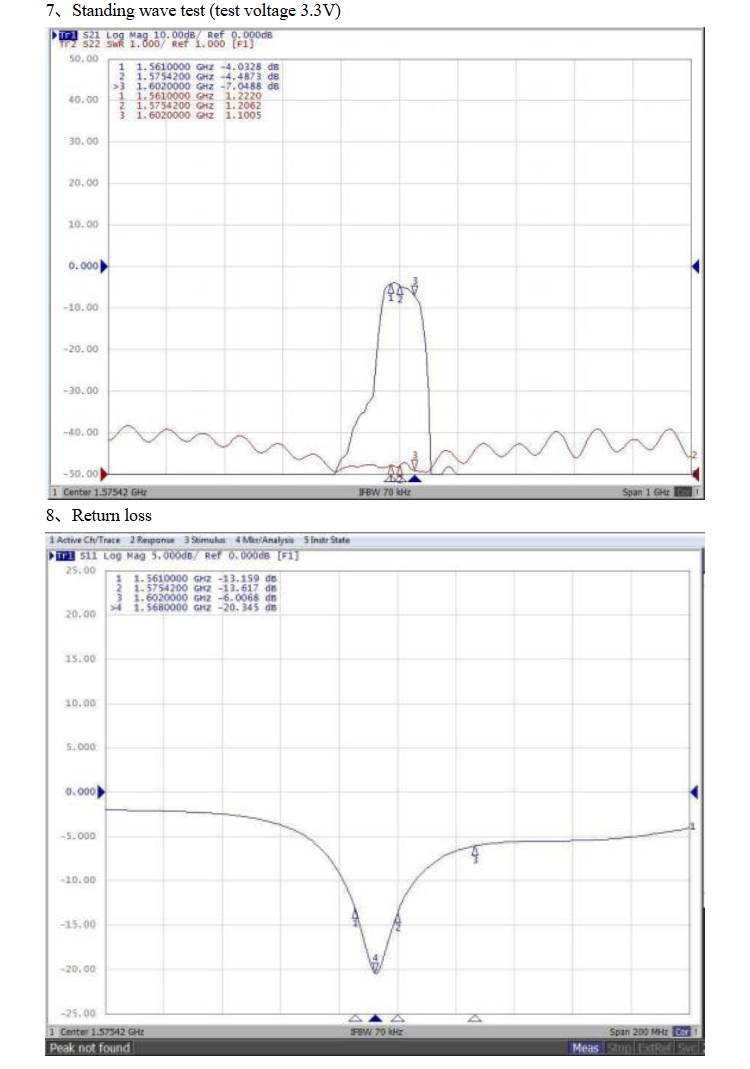Click the Peak not found status message
The image size is (750, 1069).
click(89, 1049)
